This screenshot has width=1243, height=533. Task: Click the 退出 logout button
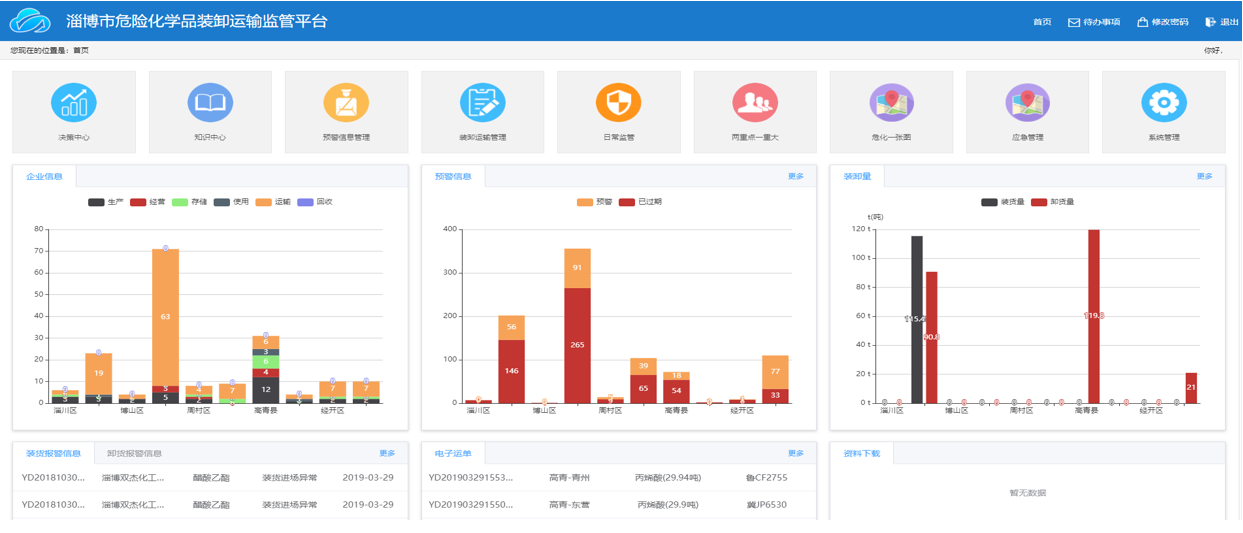point(1222,22)
